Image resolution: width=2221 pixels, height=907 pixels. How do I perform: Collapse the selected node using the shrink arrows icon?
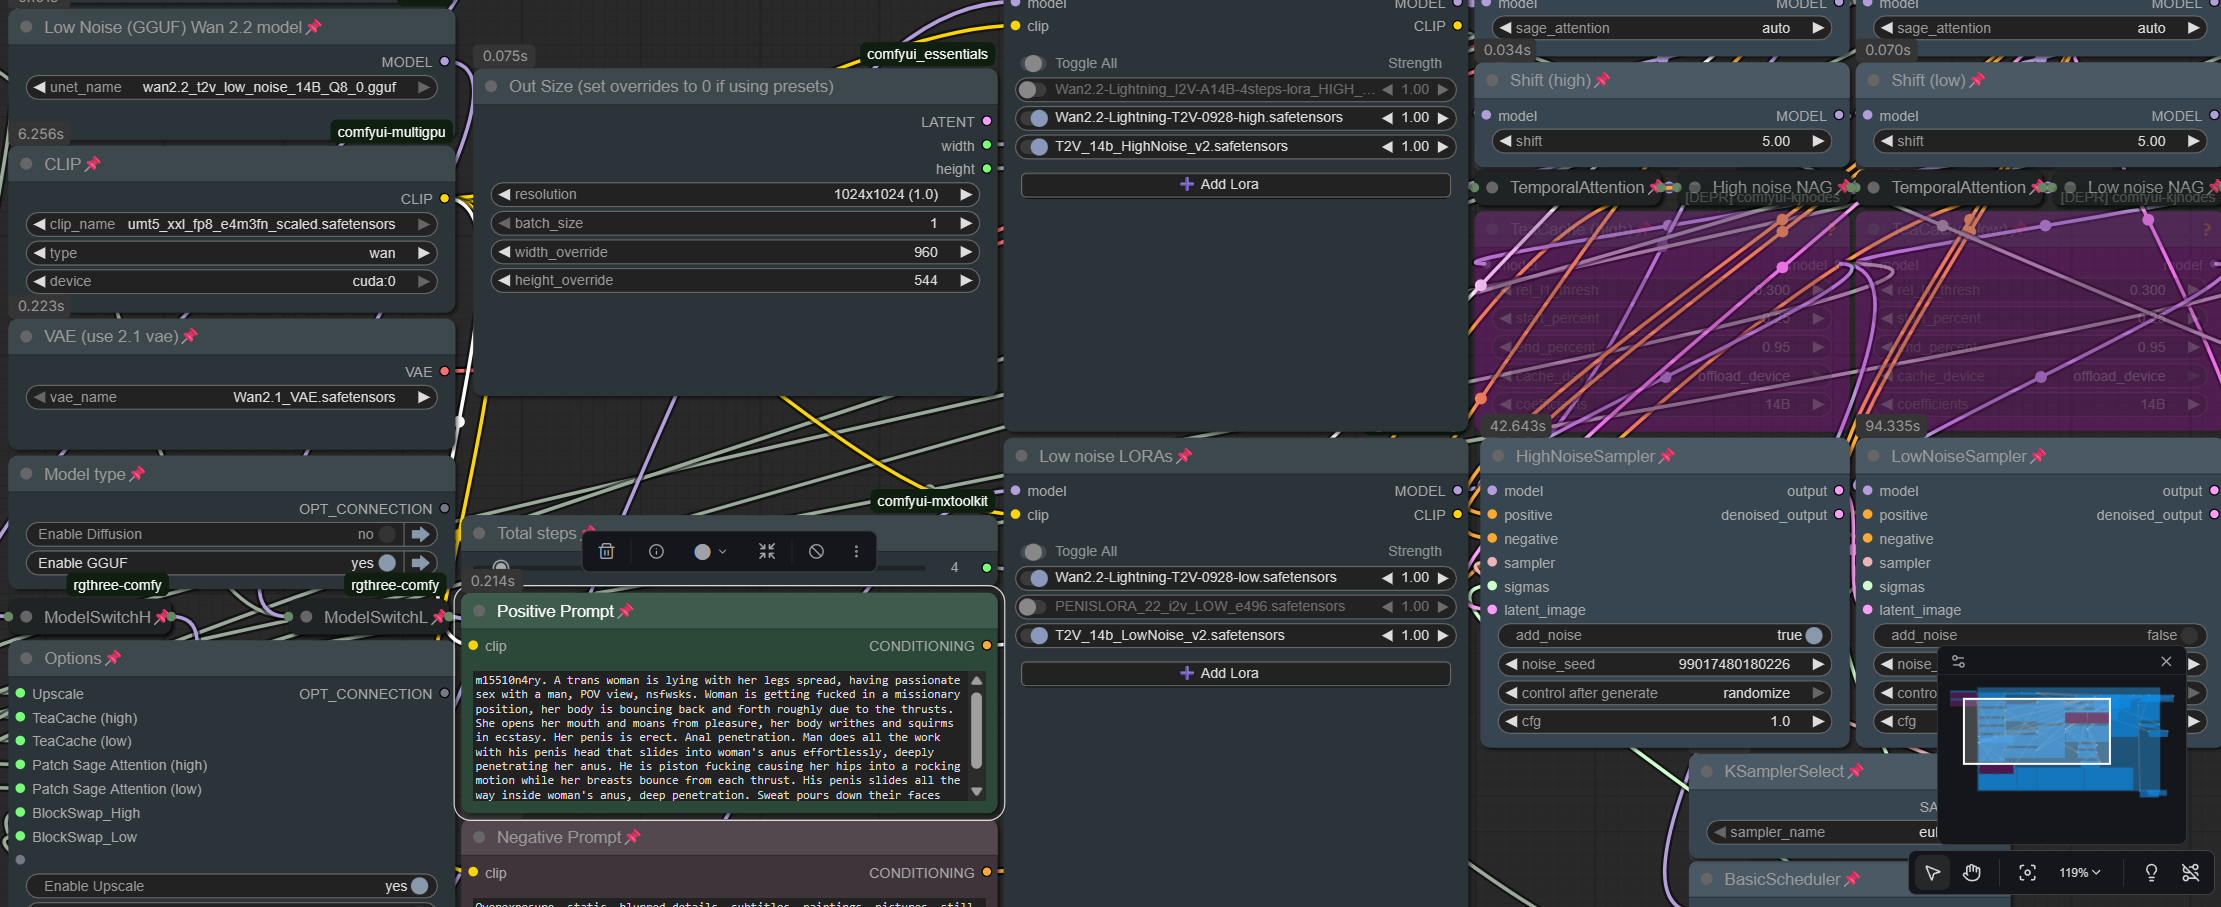point(767,551)
